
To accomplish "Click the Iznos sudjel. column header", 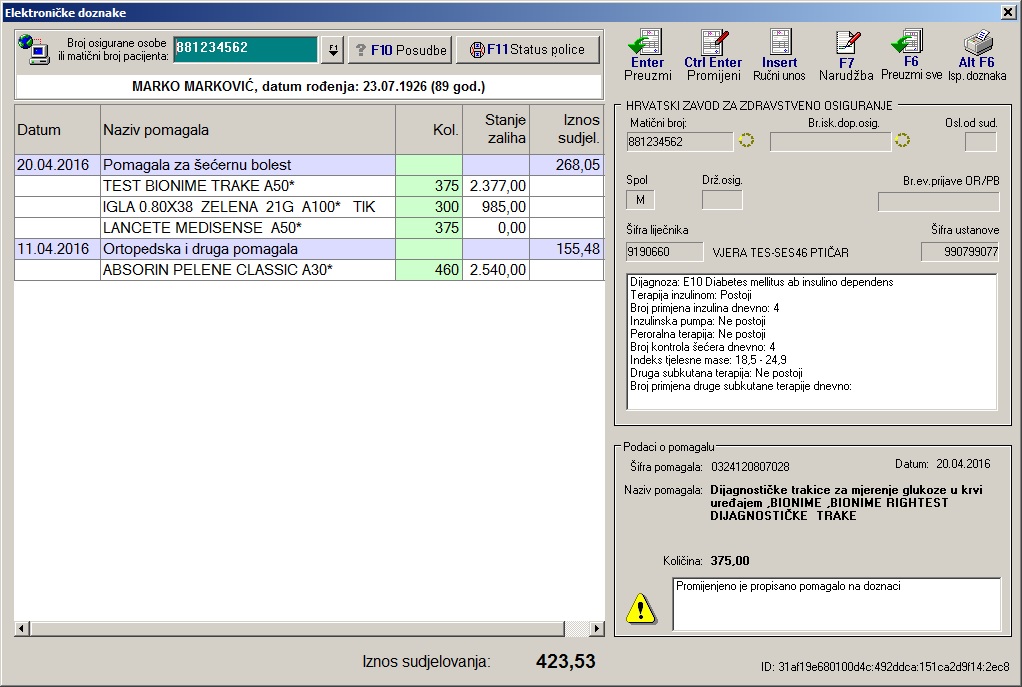I will (566, 130).
